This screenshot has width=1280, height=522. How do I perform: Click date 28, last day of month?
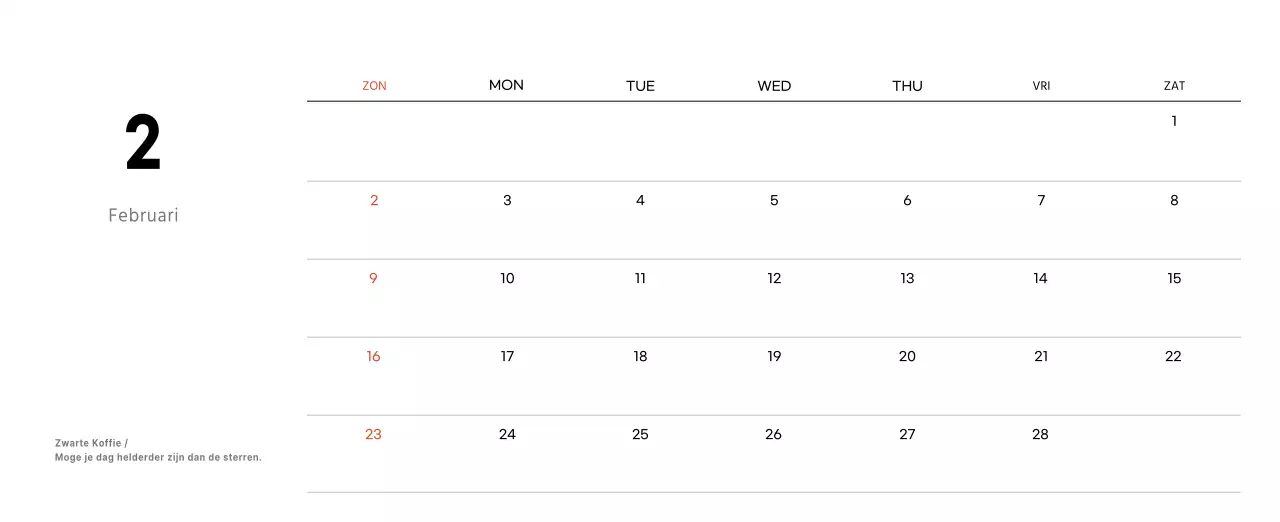(1040, 434)
